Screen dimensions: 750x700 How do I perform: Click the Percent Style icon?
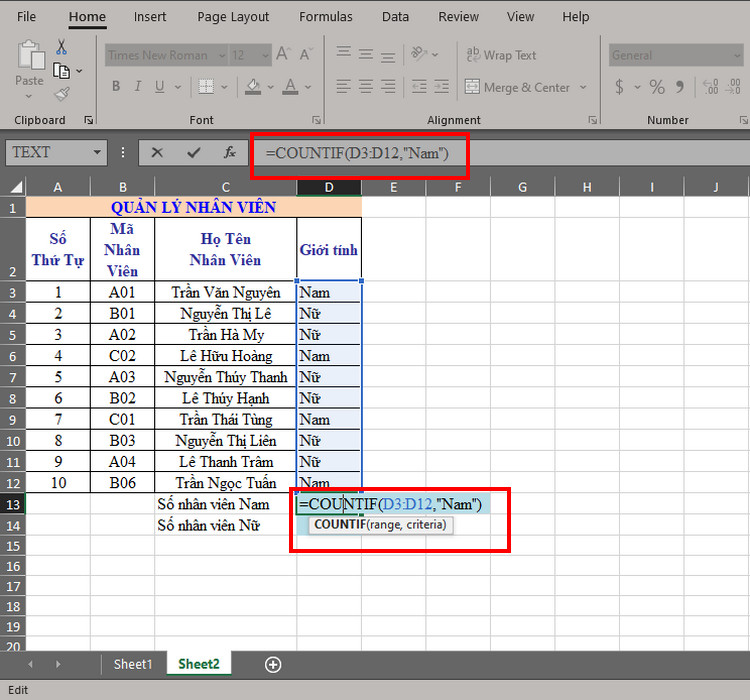click(657, 88)
